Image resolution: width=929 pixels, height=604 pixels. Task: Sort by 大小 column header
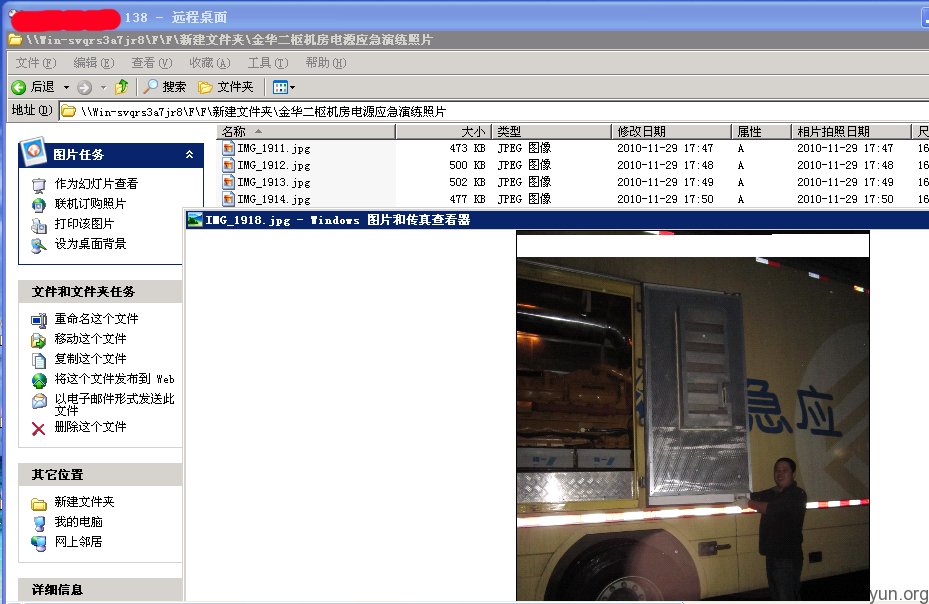click(x=443, y=132)
